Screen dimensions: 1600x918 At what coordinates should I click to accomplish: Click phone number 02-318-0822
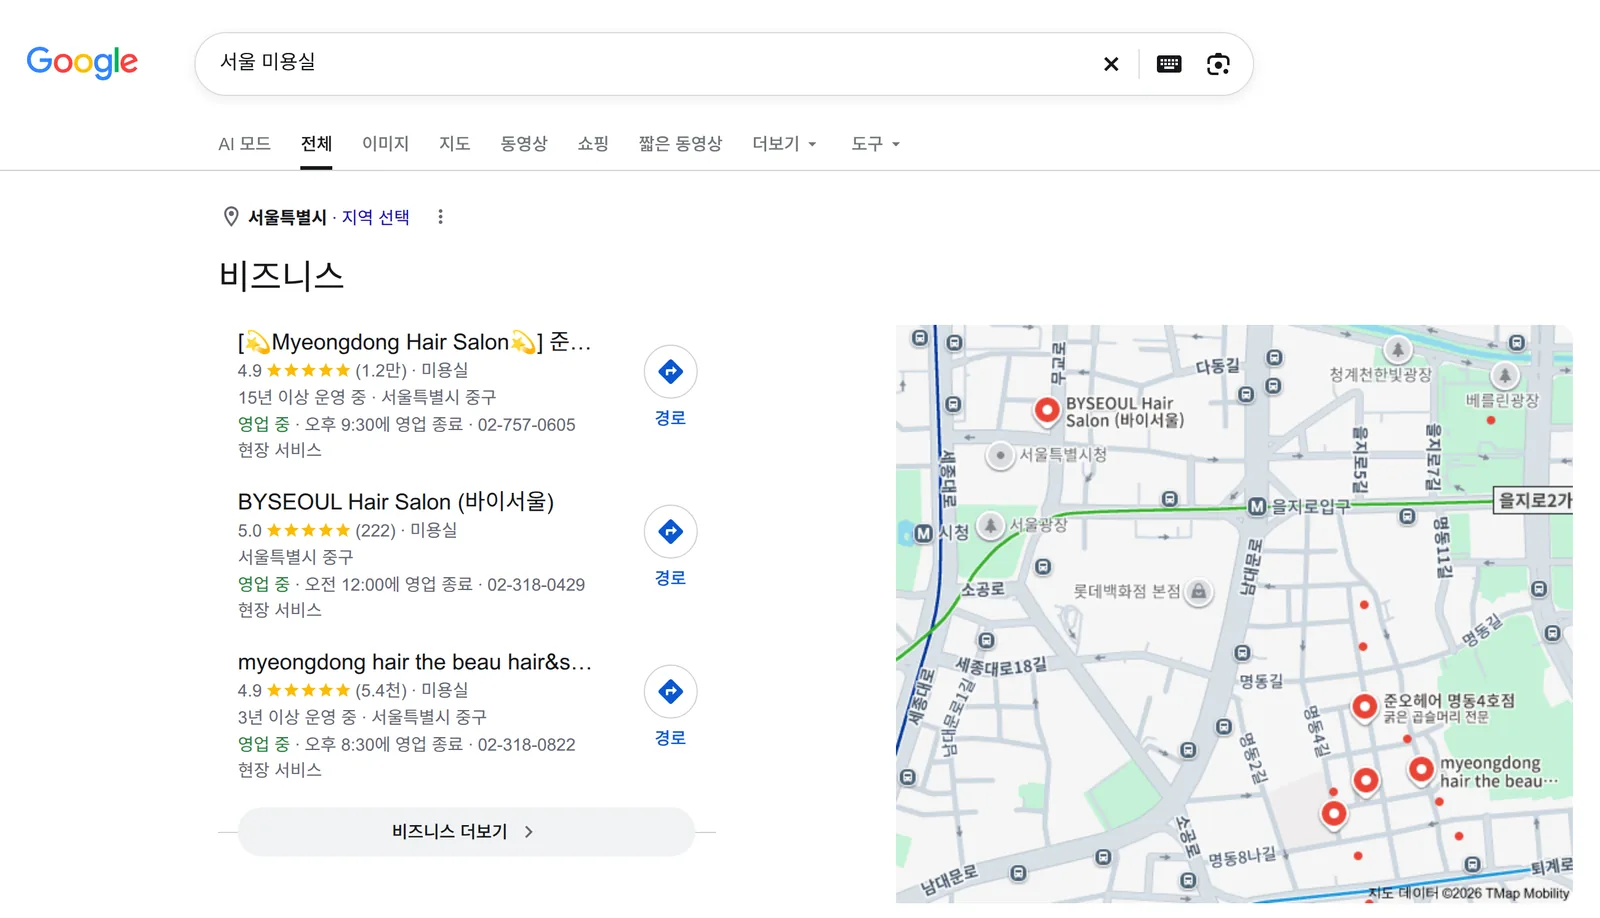[x=526, y=744]
